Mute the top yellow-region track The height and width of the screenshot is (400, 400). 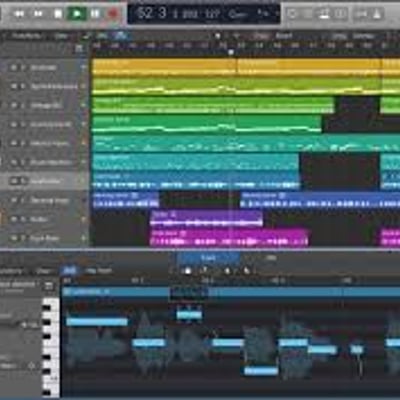pyautogui.click(x=14, y=67)
